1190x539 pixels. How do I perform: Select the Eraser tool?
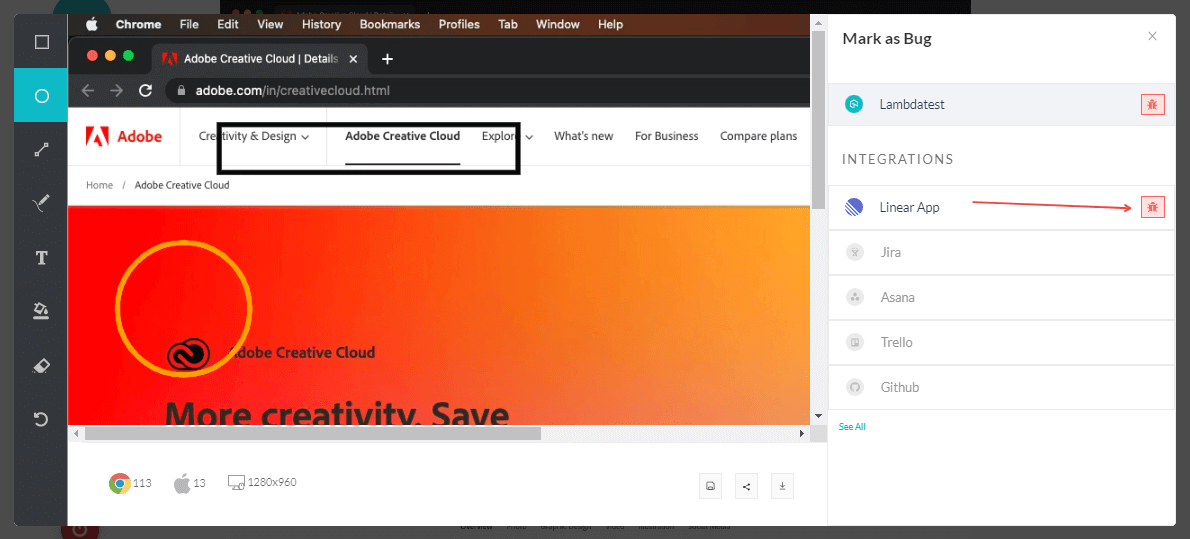pyautogui.click(x=41, y=365)
